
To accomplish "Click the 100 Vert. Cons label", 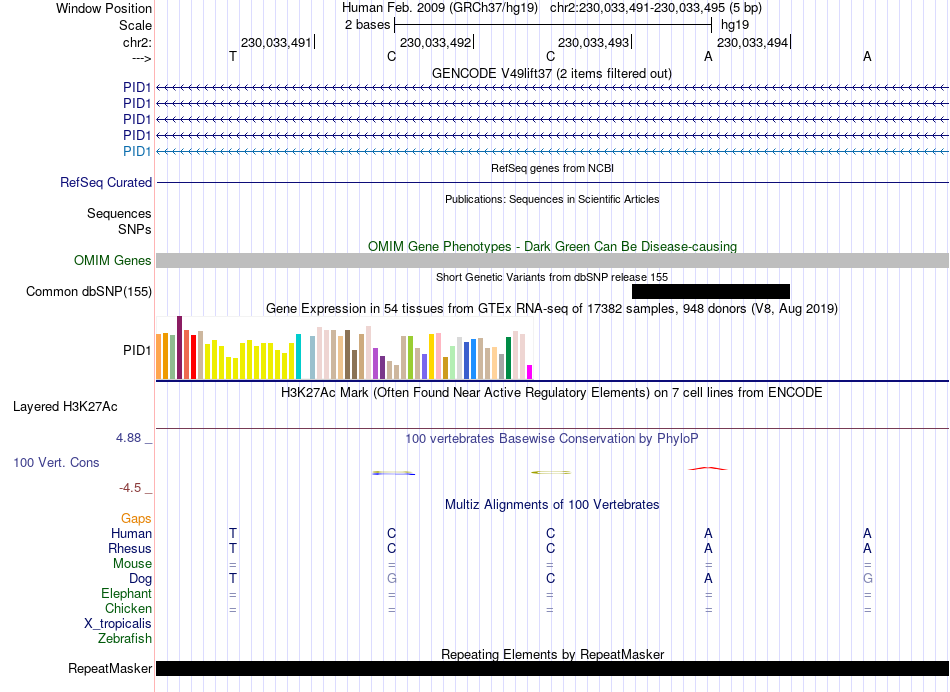I will (56, 462).
